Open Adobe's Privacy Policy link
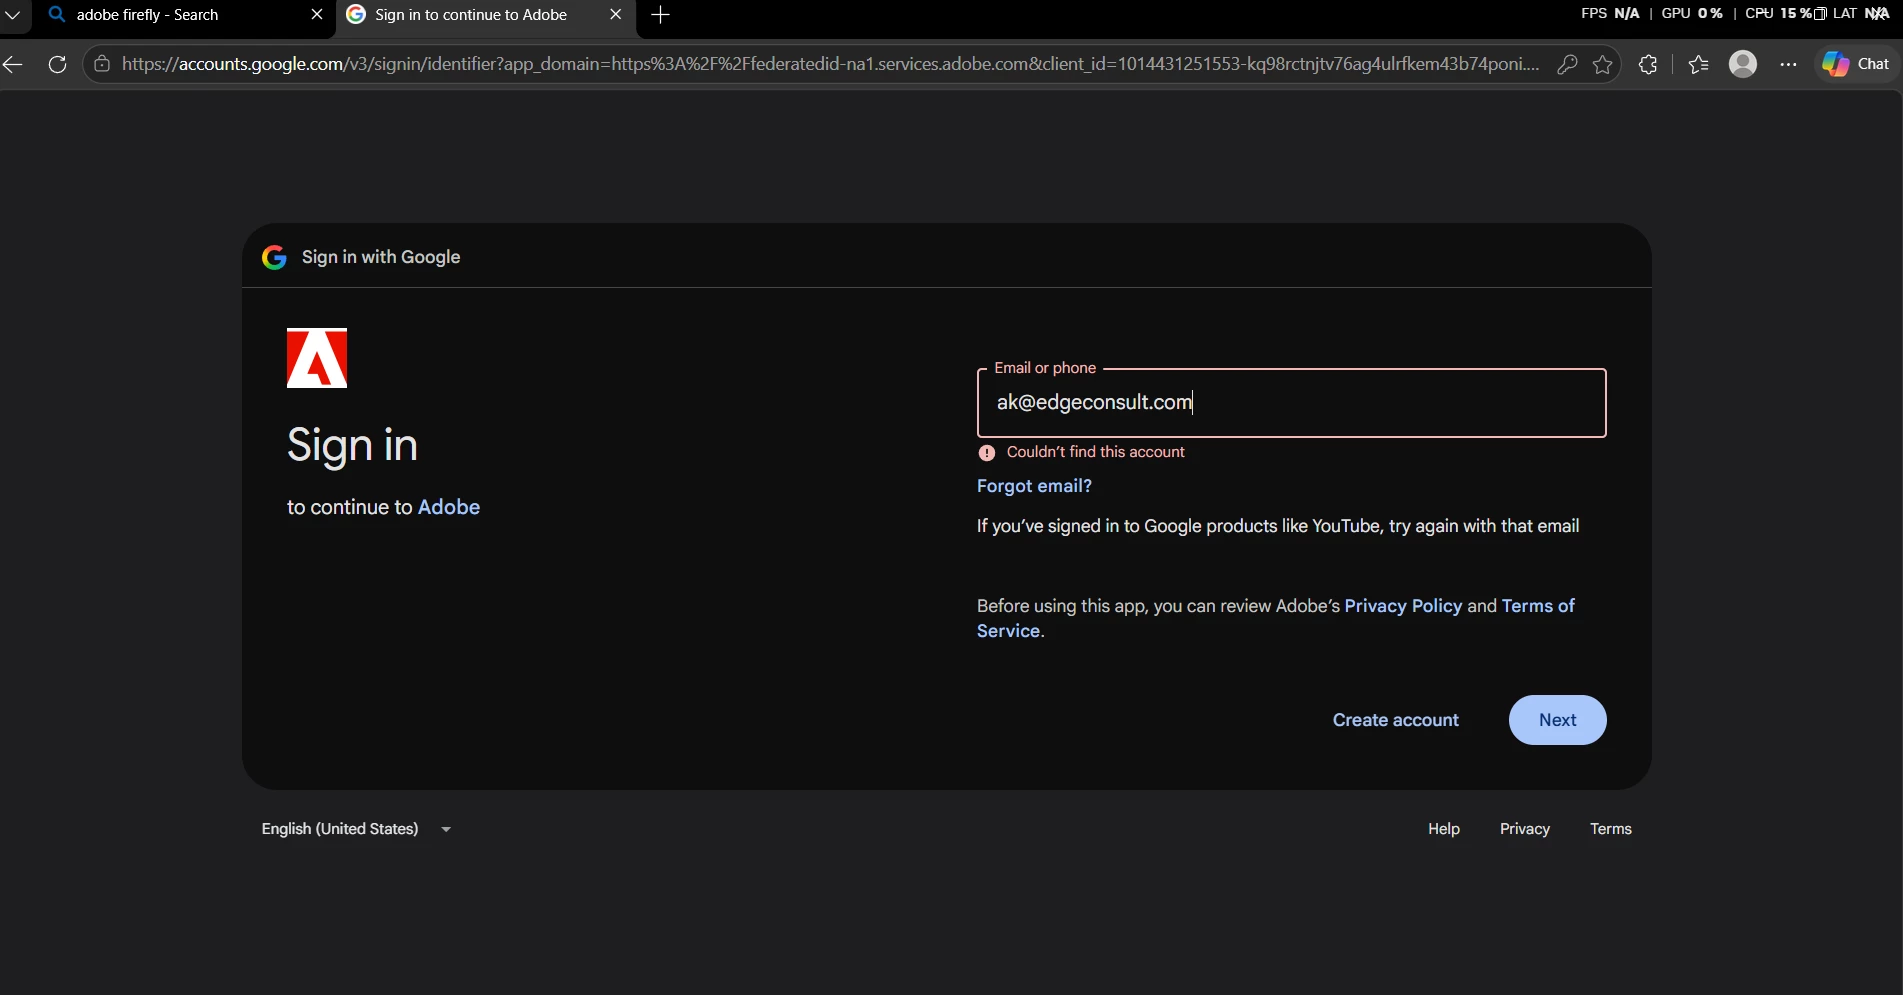 (x=1403, y=606)
